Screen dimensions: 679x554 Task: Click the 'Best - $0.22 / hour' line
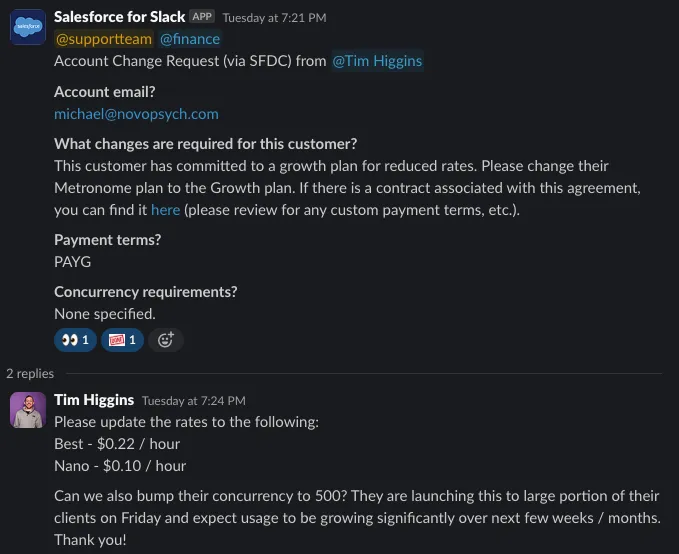click(x=117, y=443)
